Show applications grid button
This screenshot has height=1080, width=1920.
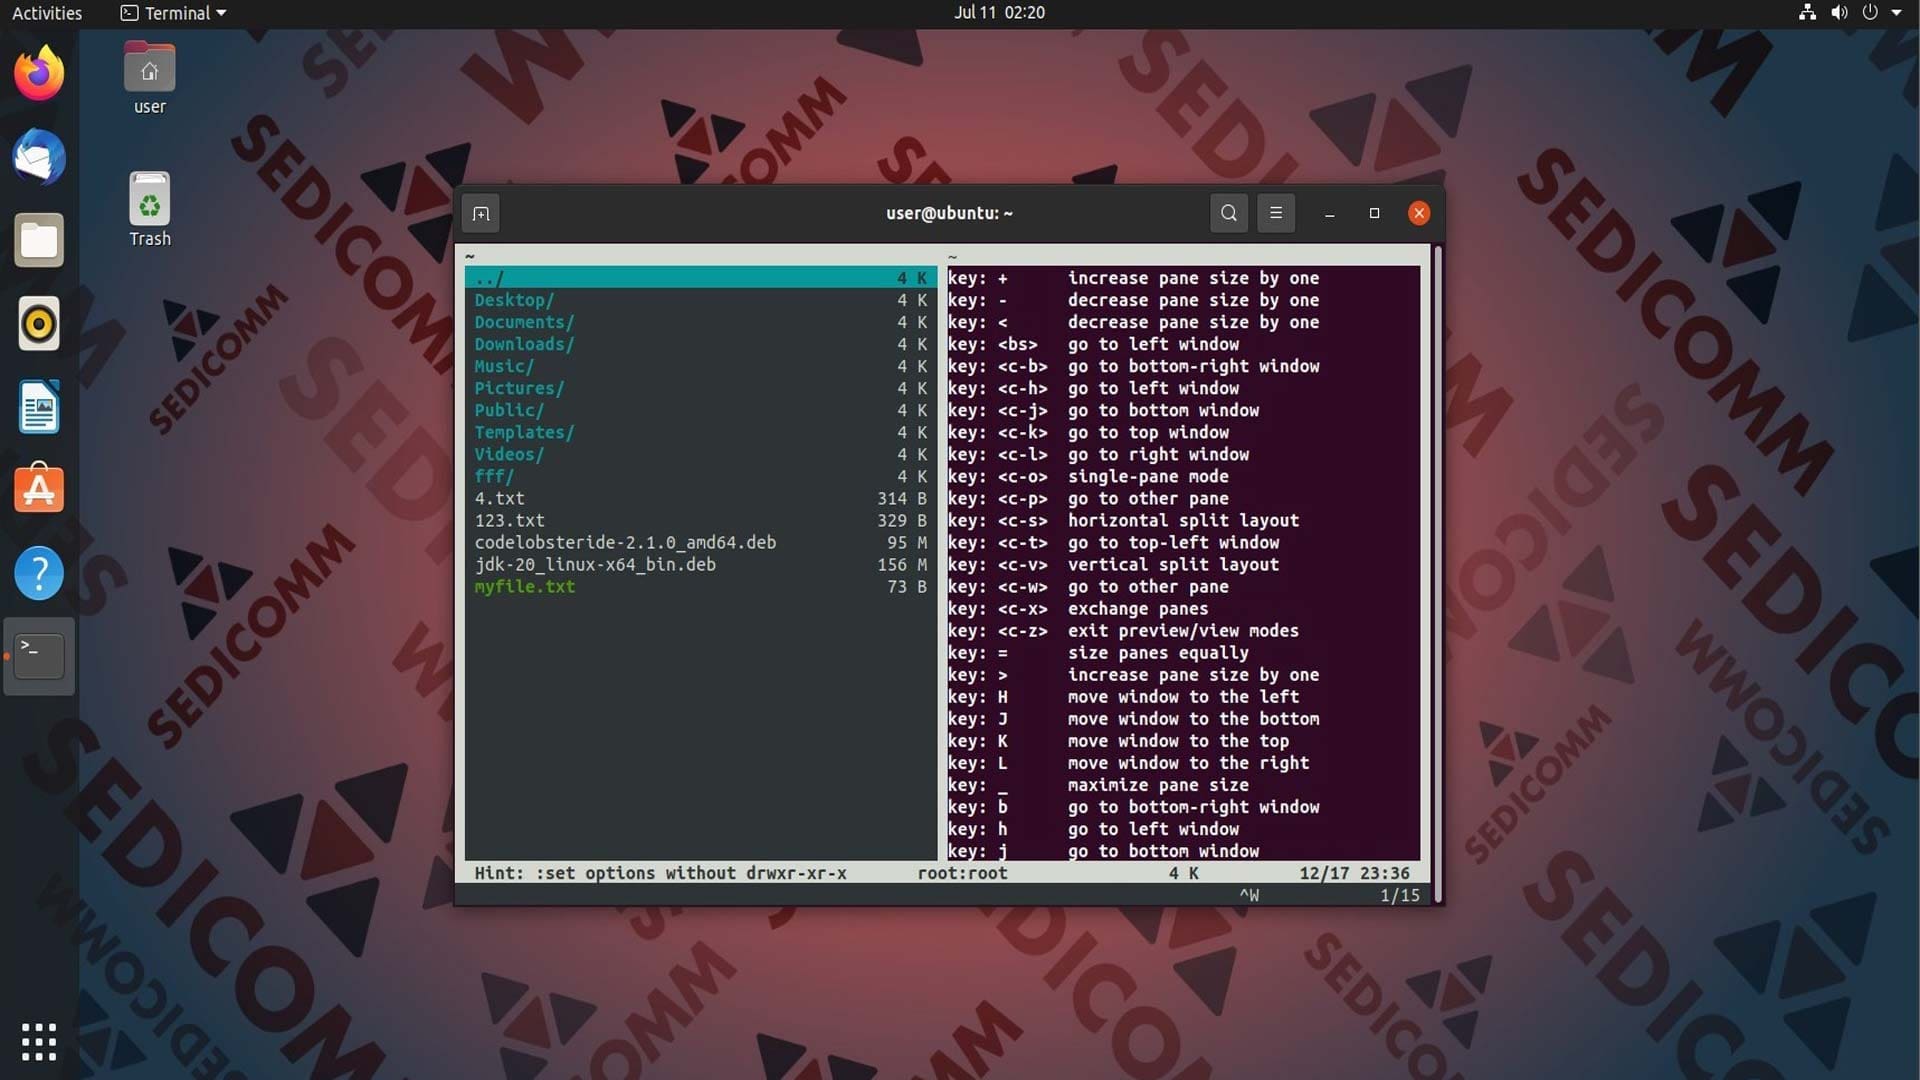[x=39, y=1041]
